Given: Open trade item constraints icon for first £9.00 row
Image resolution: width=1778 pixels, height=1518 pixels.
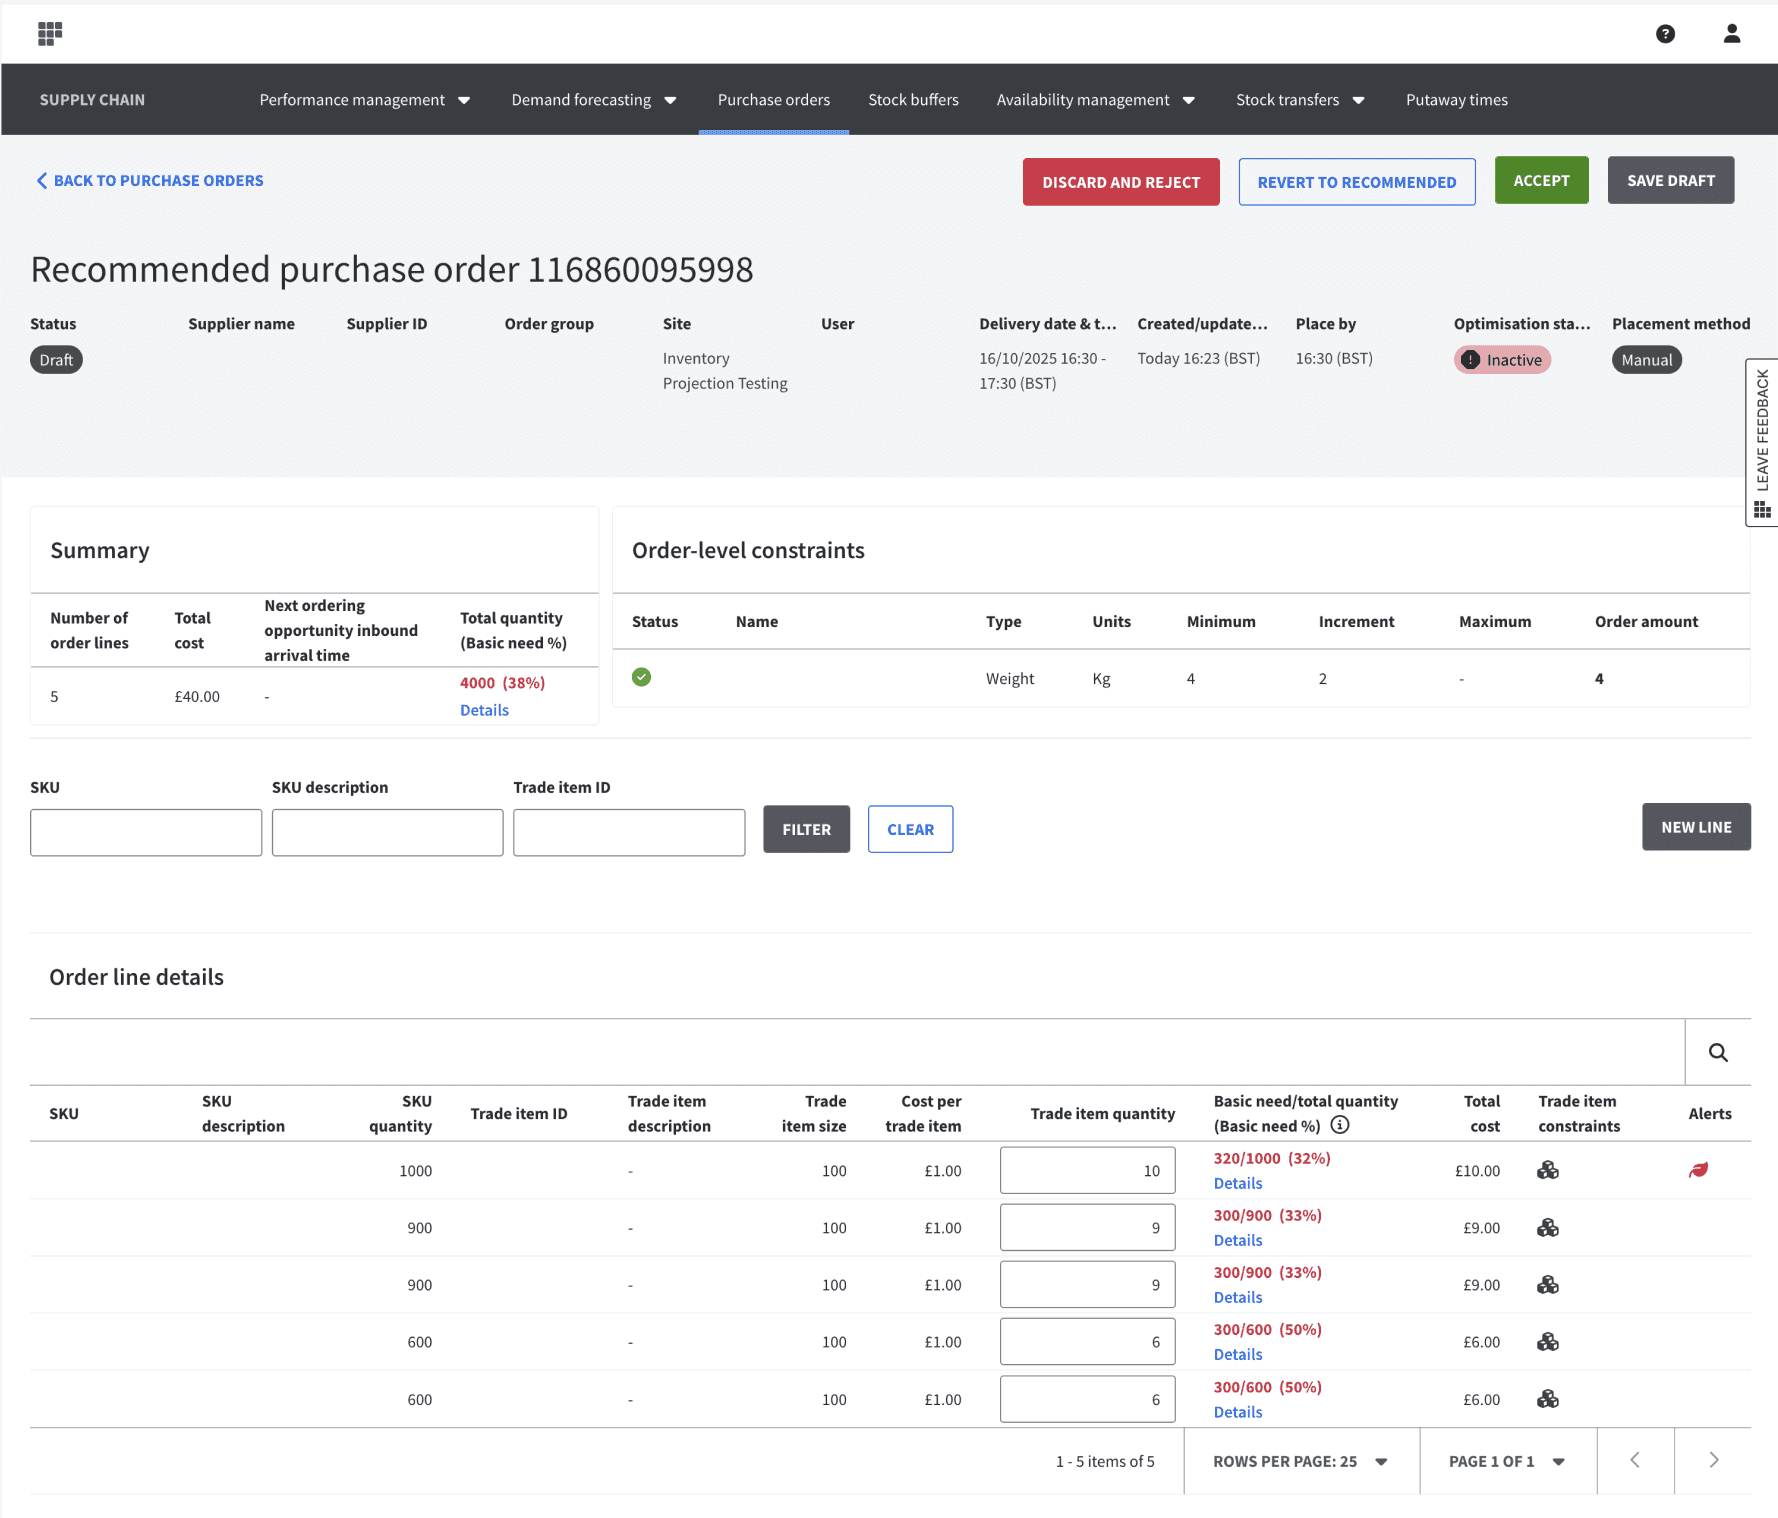Looking at the screenshot, I should (x=1548, y=1227).
